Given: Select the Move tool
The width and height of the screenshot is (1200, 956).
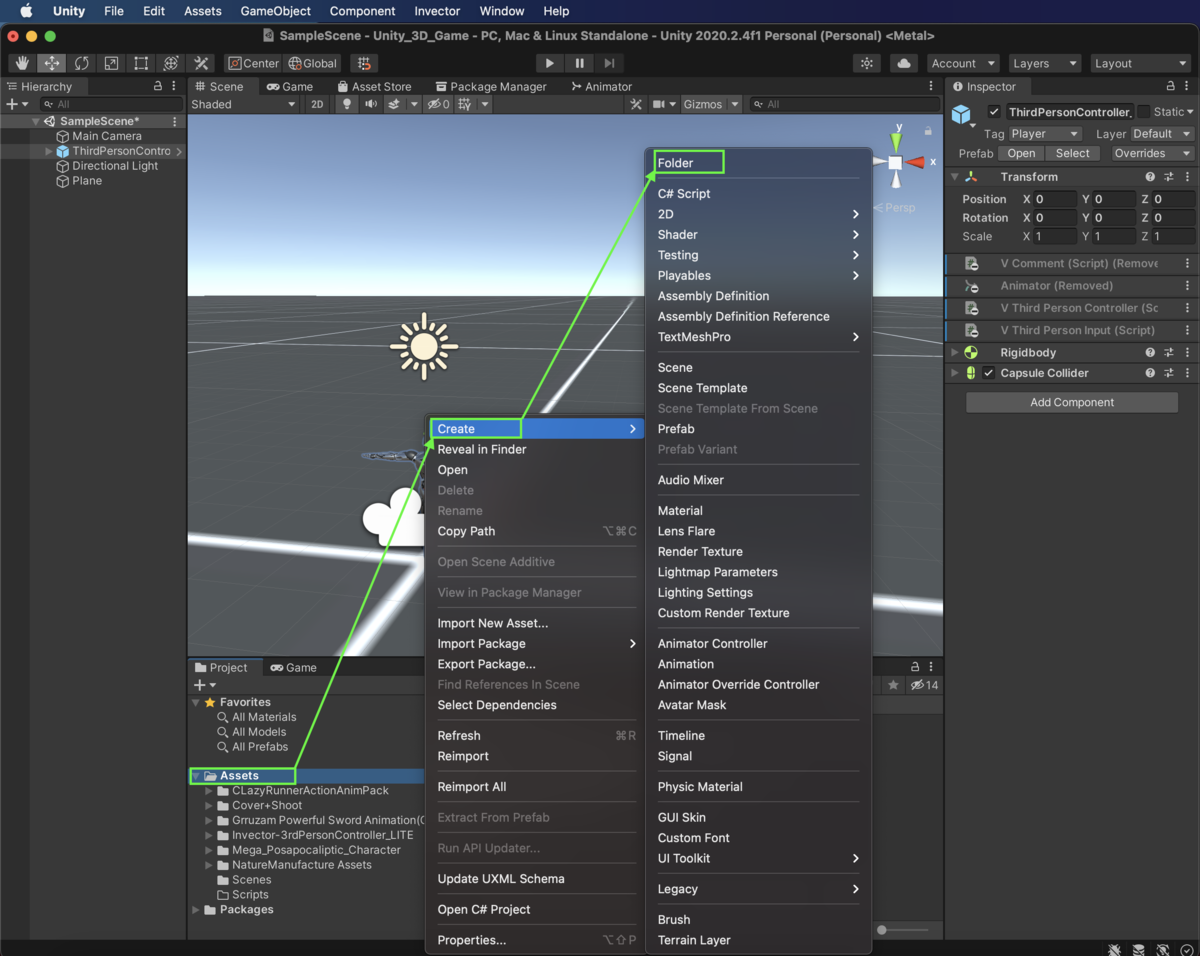Looking at the screenshot, I should 52,63.
